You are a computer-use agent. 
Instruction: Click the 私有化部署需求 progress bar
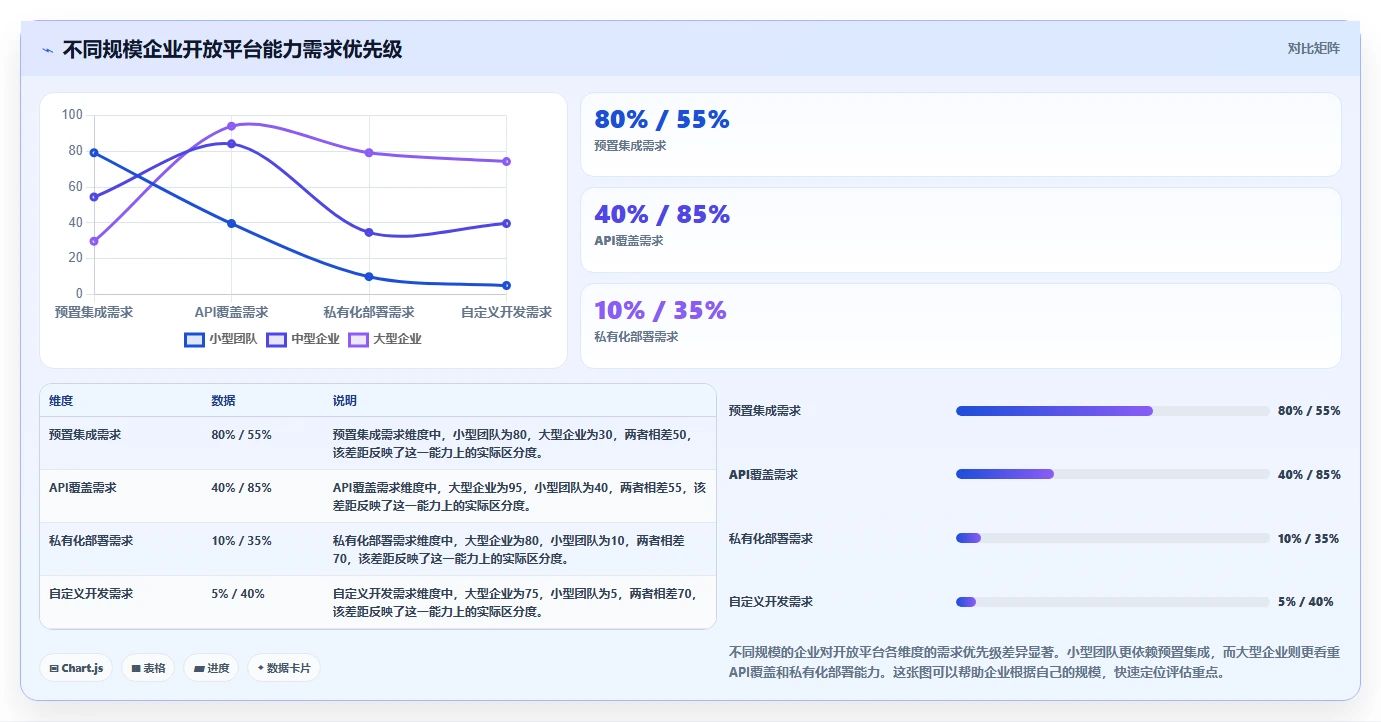[x=1112, y=538]
